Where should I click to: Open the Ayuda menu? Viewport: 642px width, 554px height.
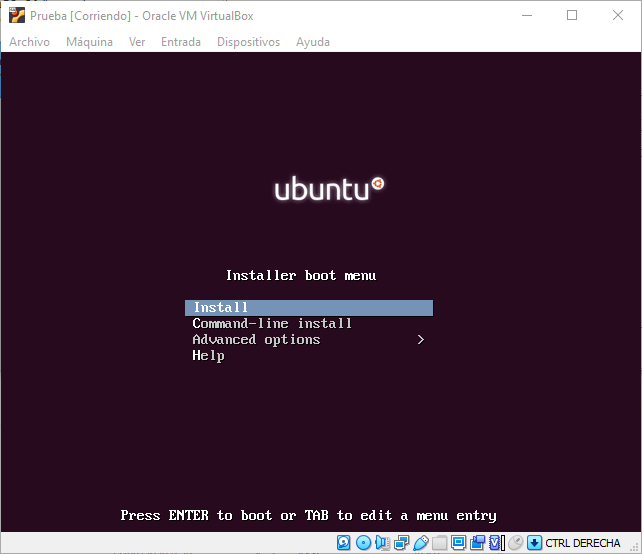point(312,42)
